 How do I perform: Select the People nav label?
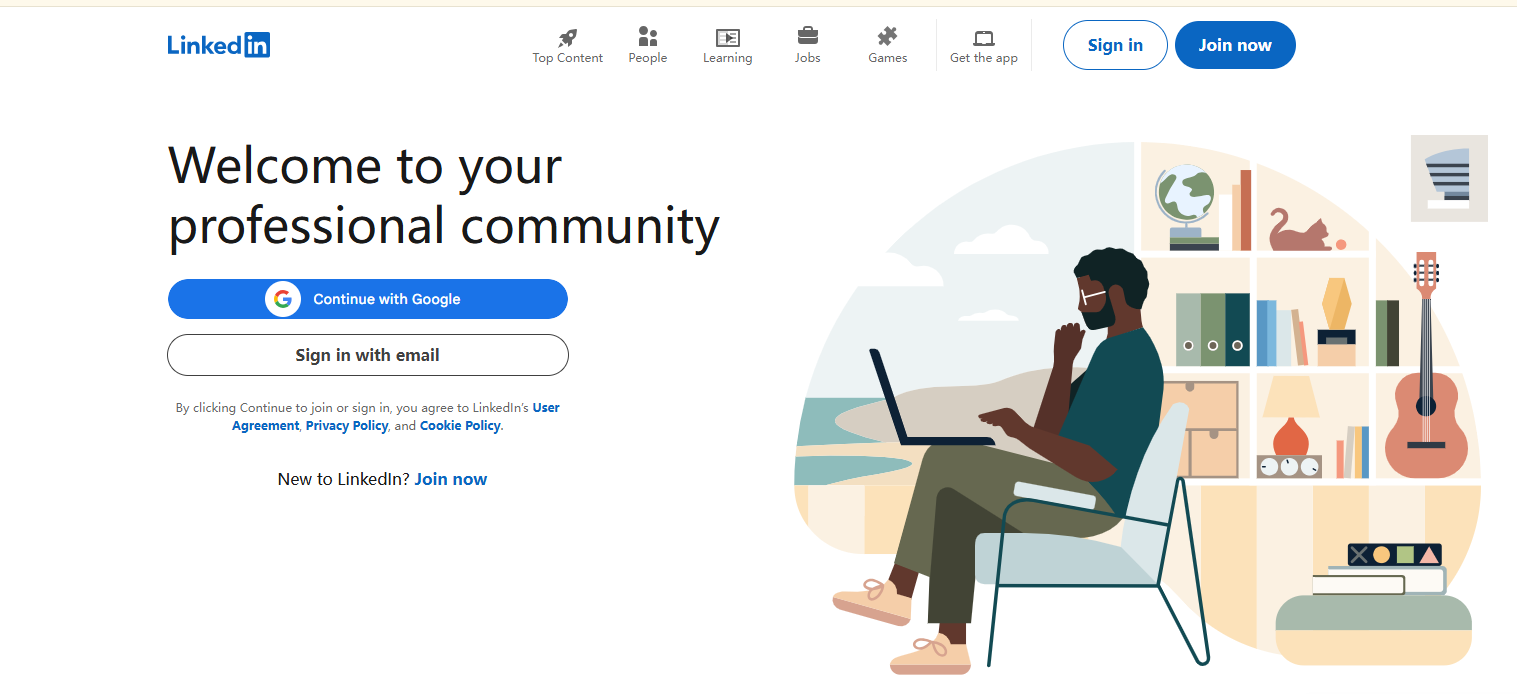pyautogui.click(x=648, y=58)
